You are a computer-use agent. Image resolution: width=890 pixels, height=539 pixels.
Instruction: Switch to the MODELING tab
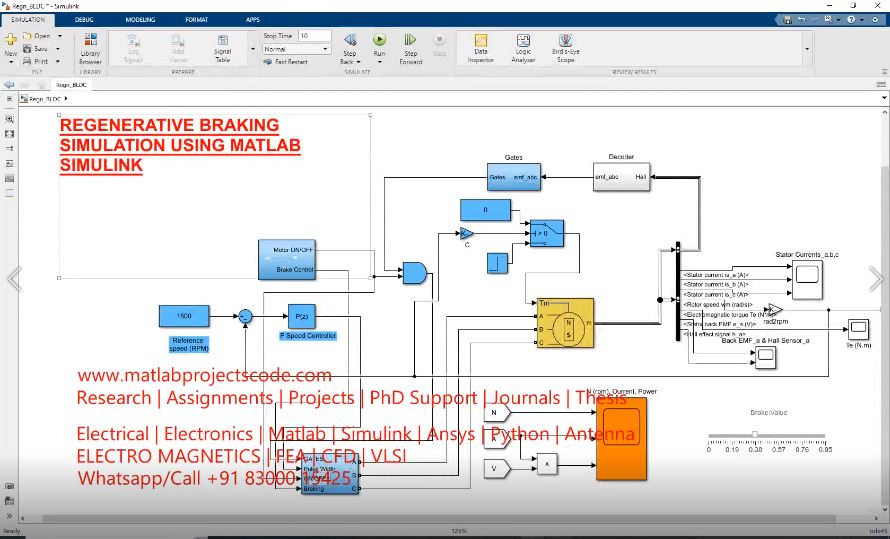point(140,19)
